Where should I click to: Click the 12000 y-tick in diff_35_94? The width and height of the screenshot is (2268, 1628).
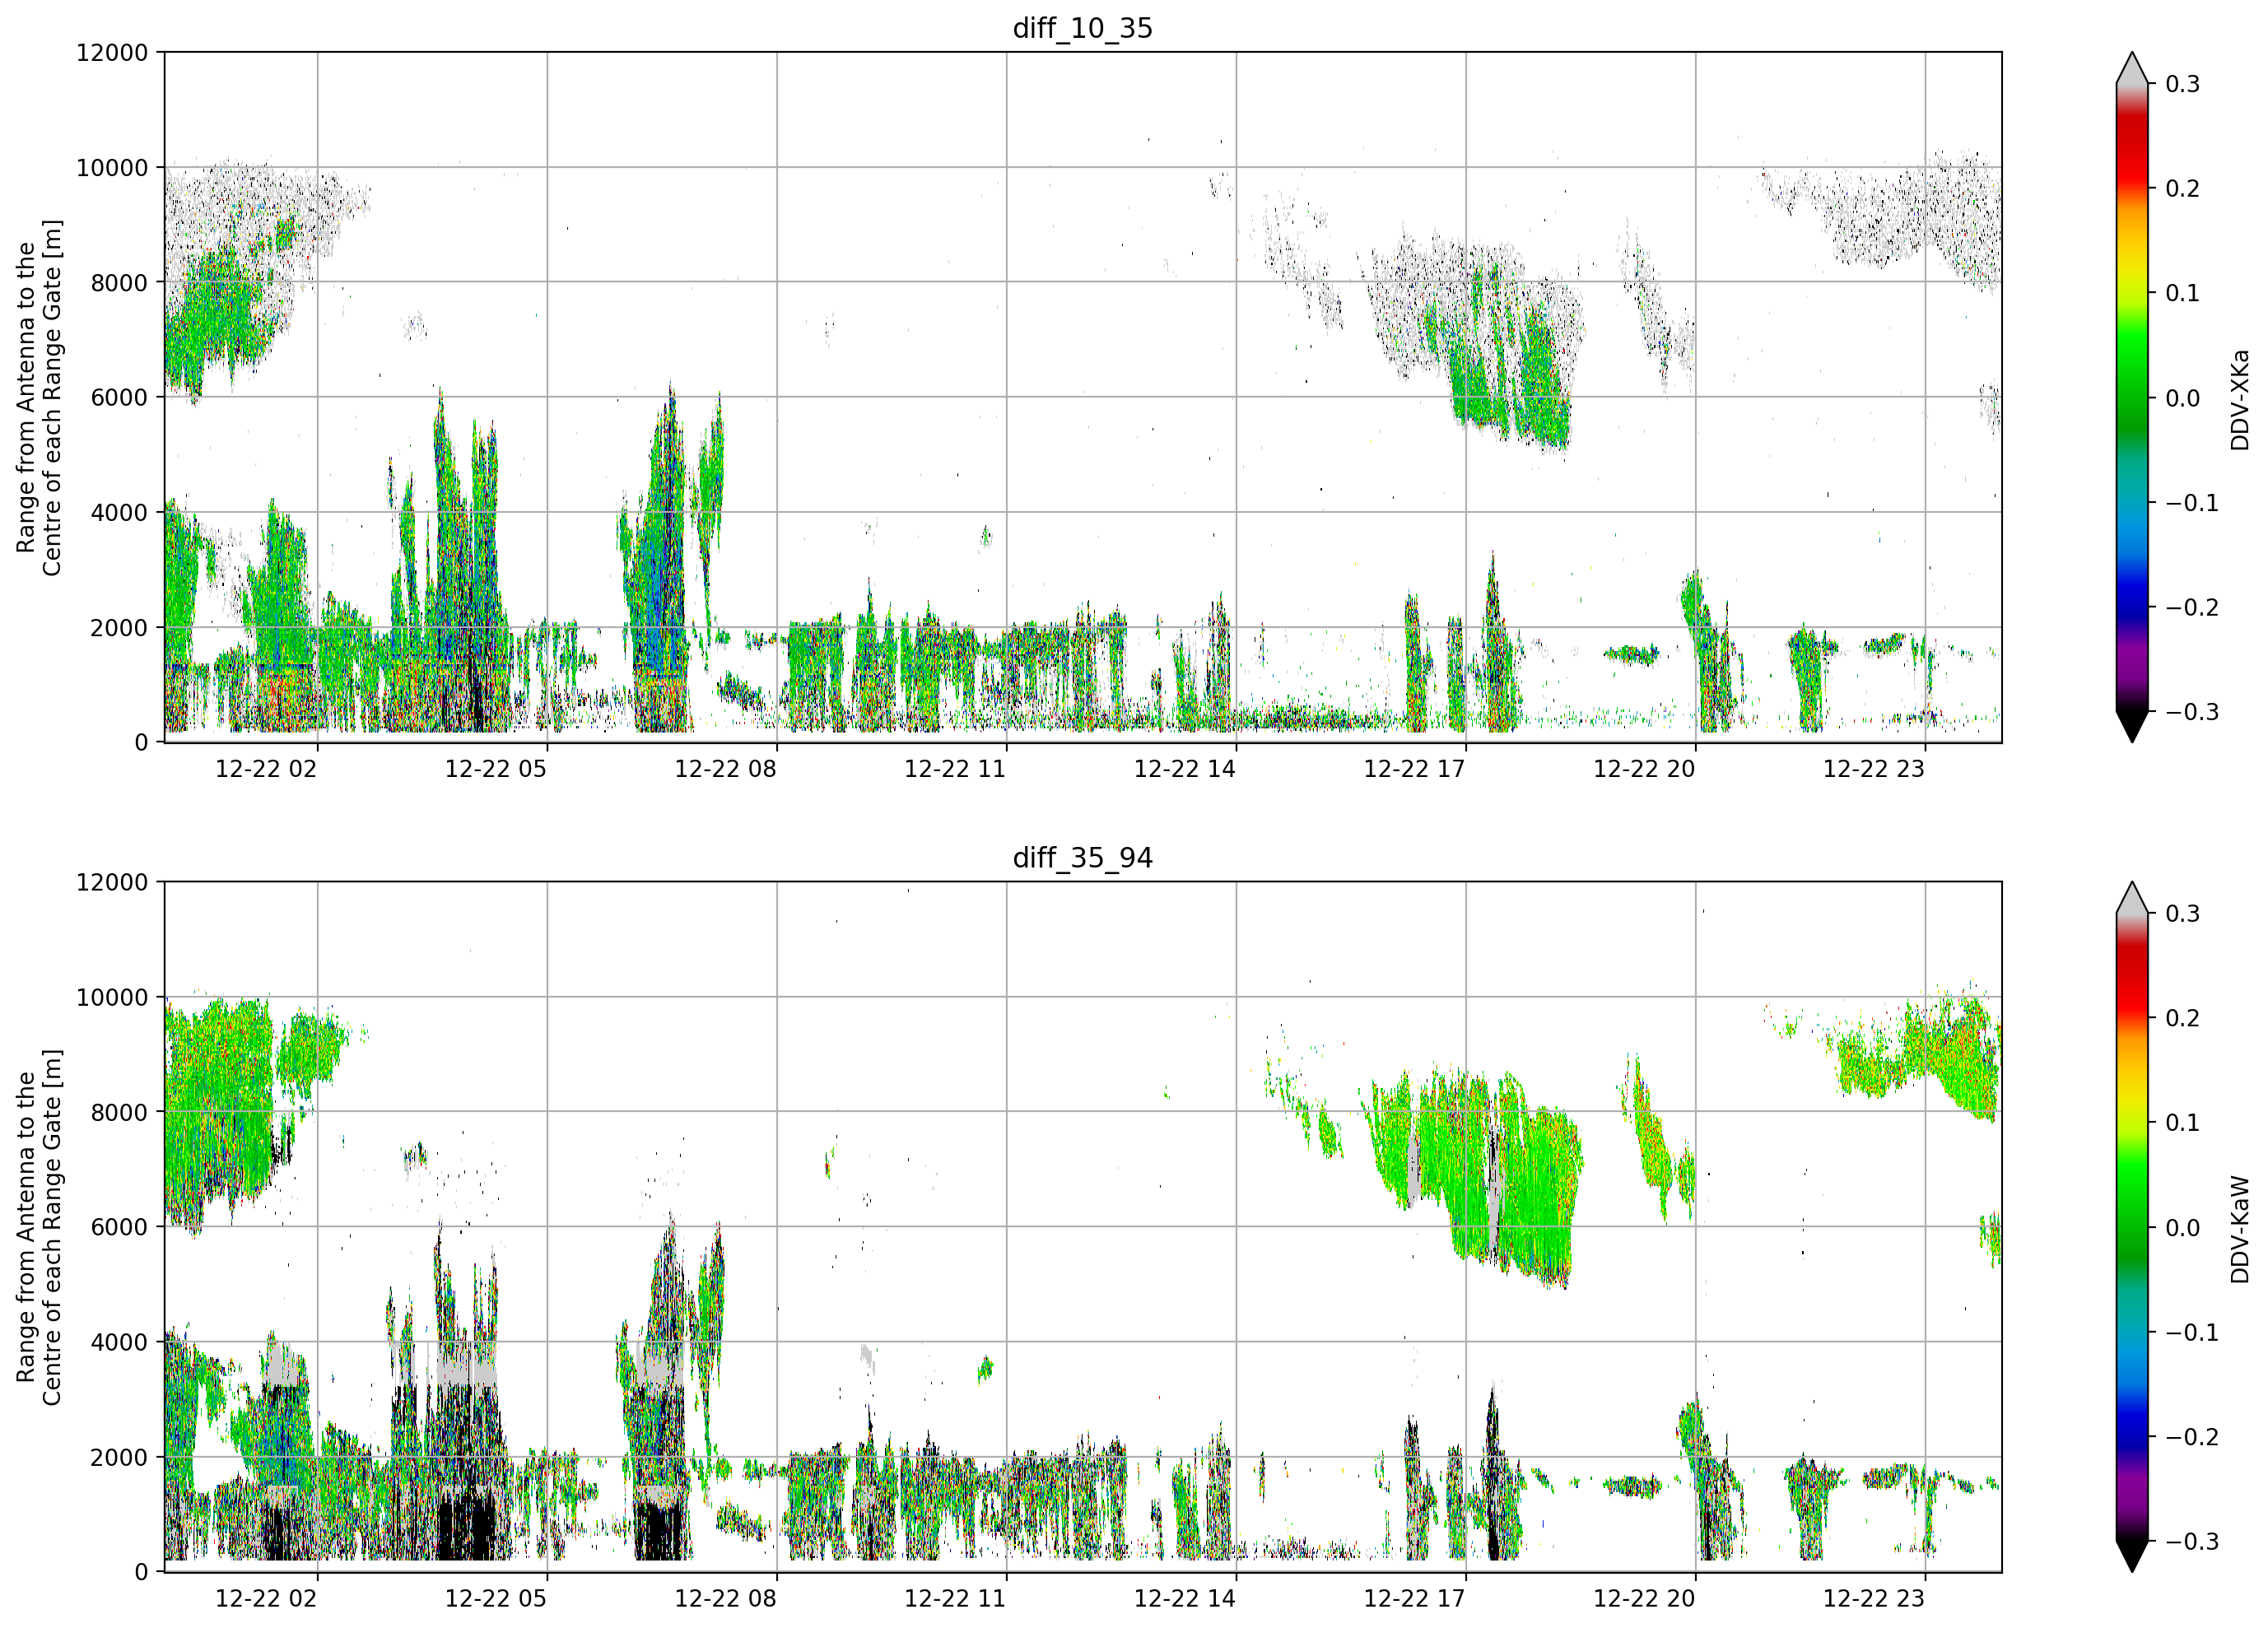coord(112,882)
